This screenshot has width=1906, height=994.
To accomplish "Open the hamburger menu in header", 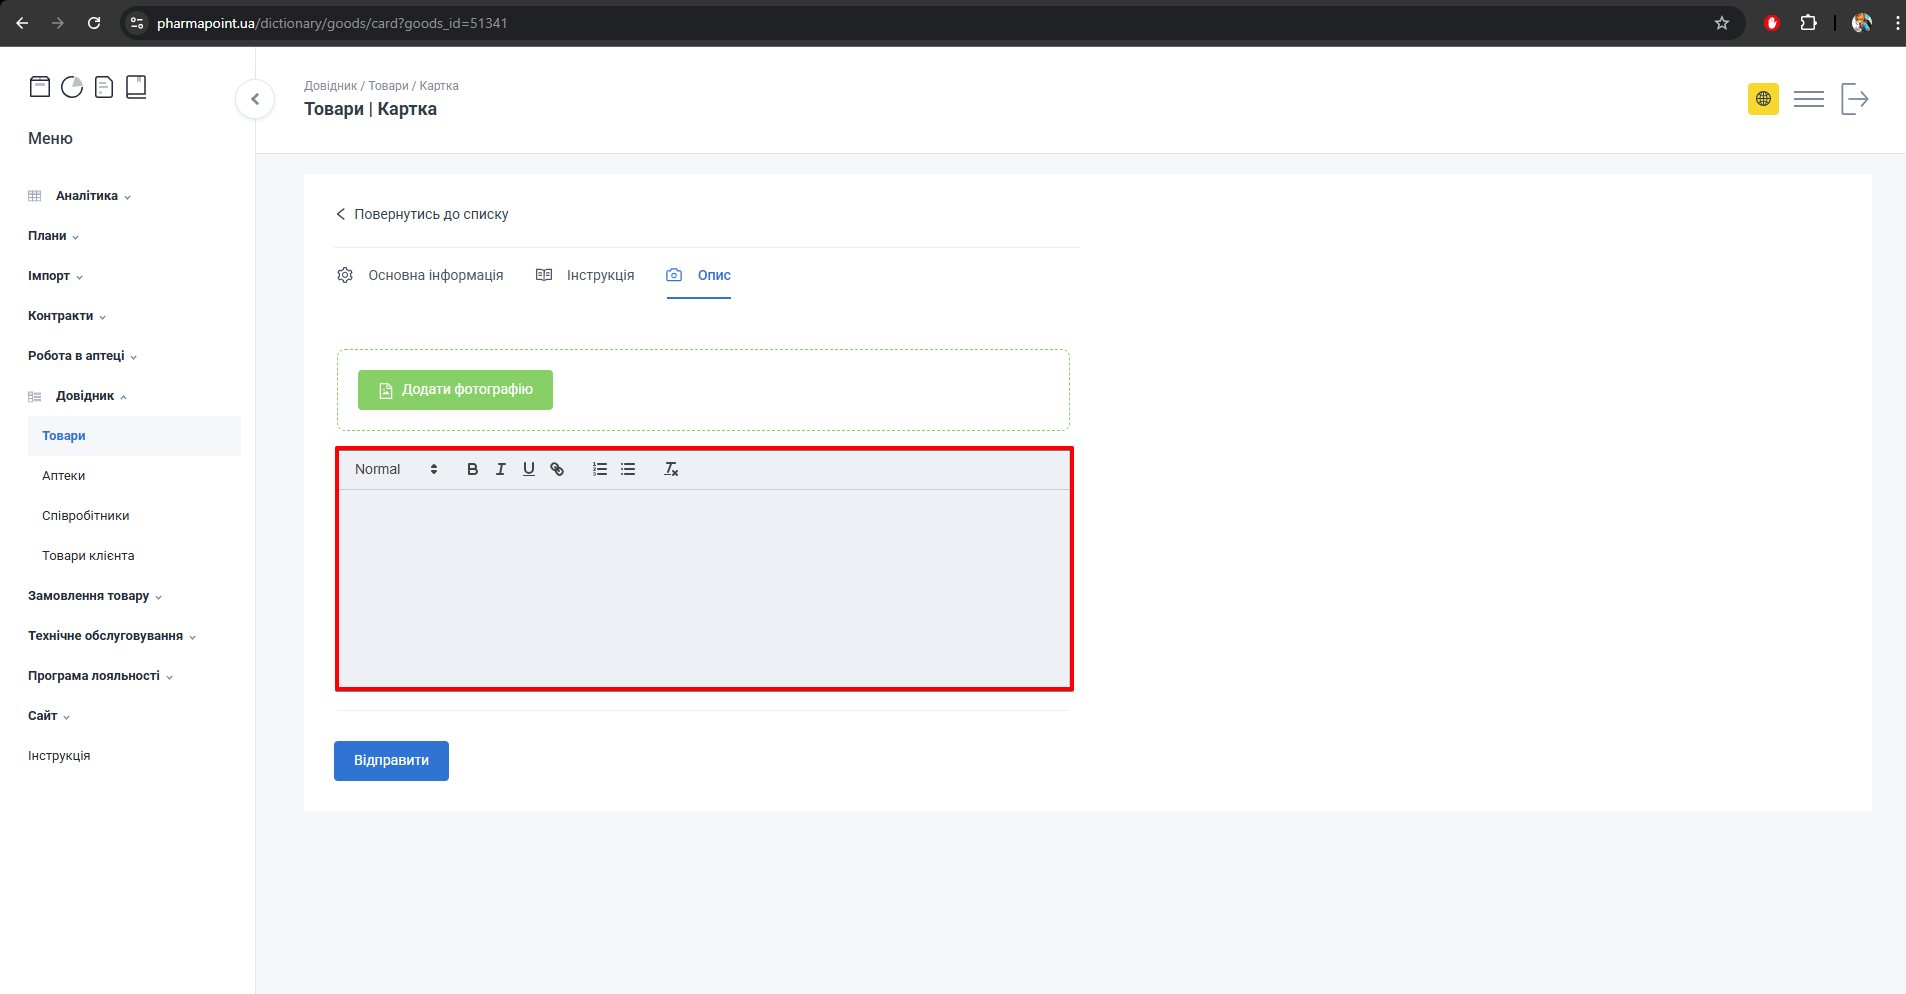I will (1808, 99).
